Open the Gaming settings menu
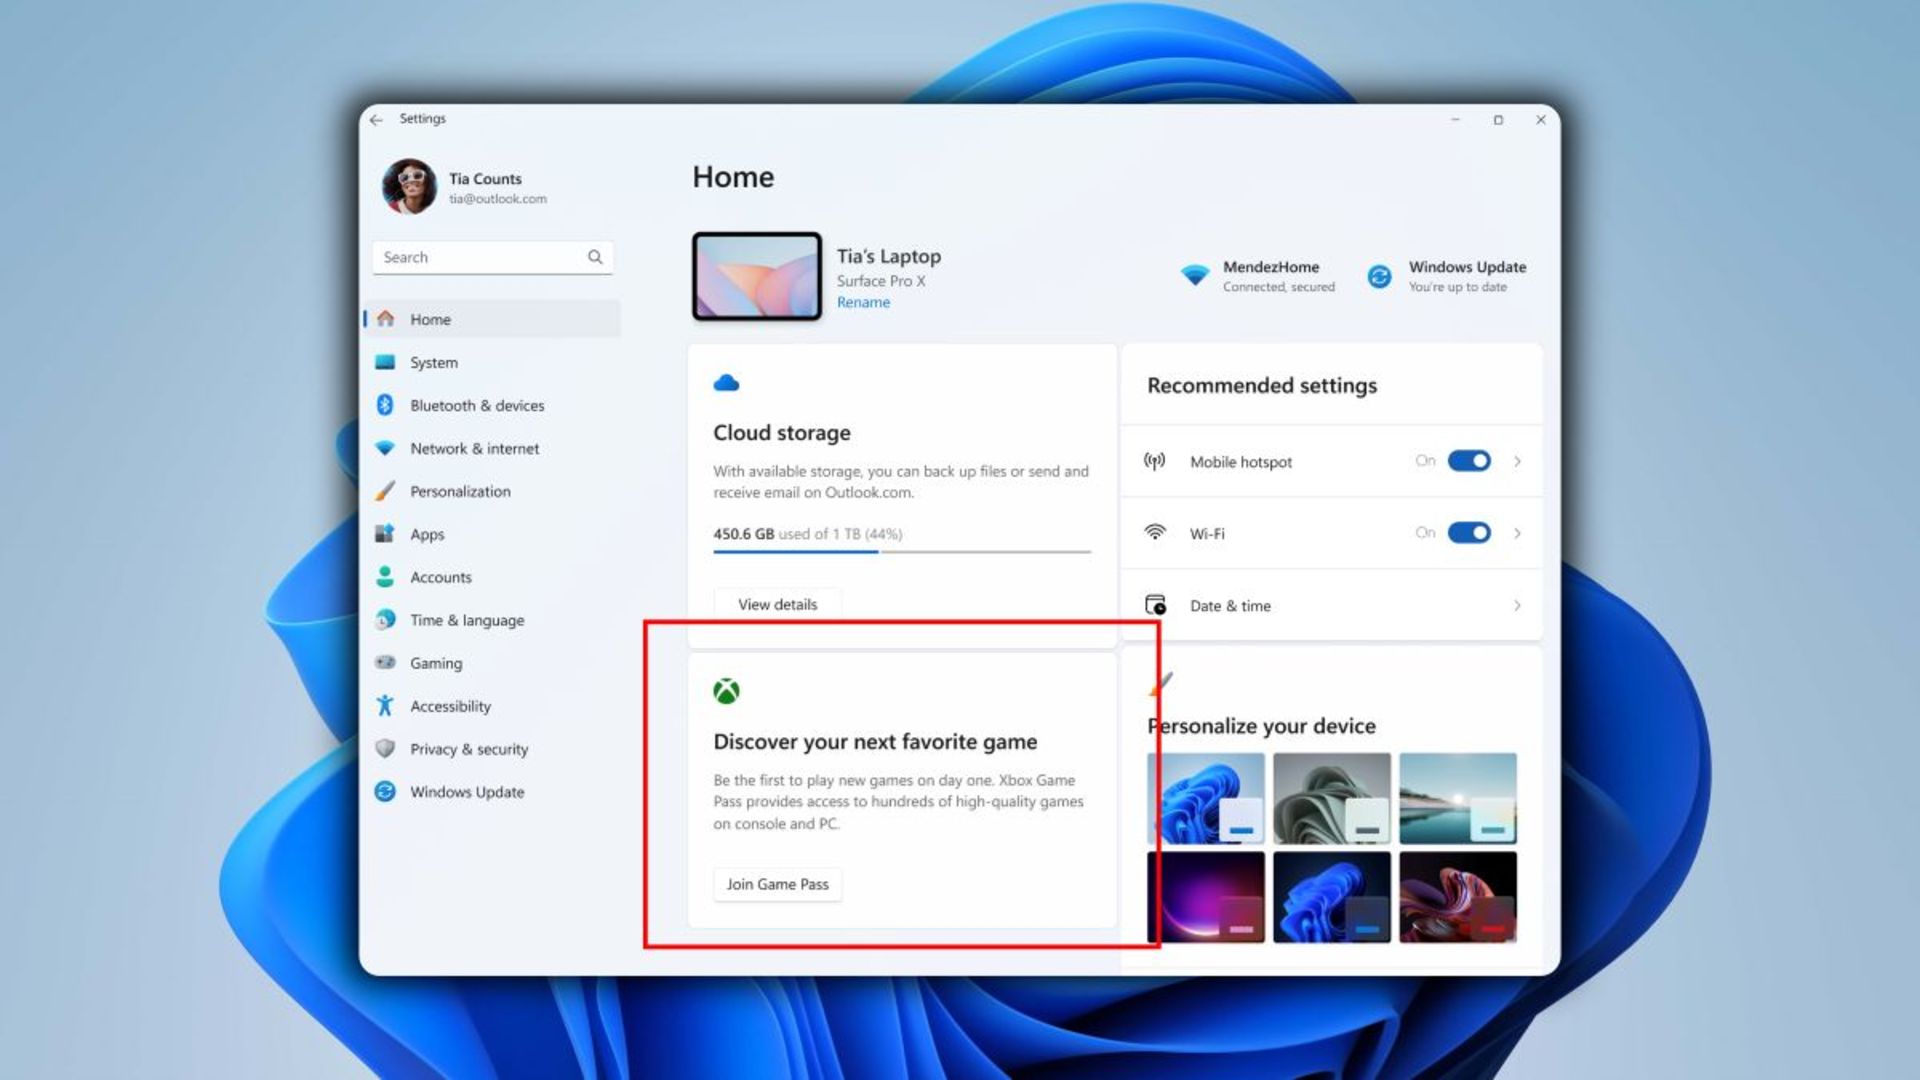The height and width of the screenshot is (1080, 1920). [436, 662]
